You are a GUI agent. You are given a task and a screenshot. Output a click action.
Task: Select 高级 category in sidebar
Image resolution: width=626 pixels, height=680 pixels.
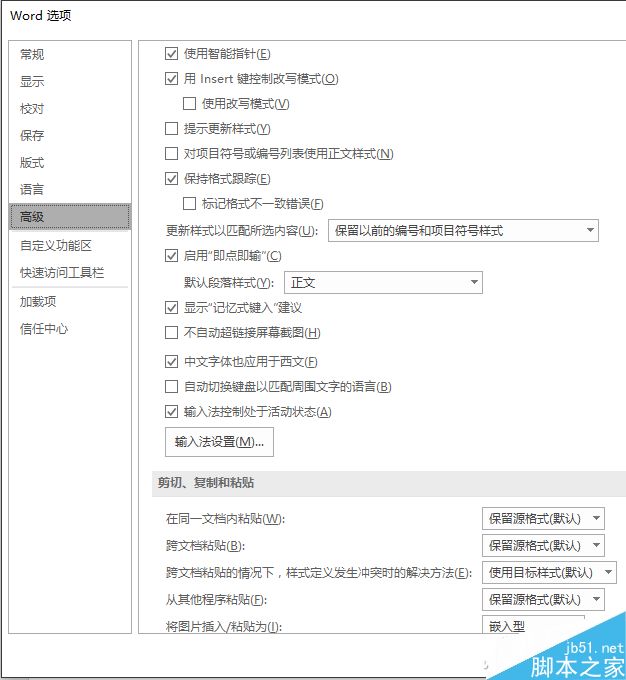pos(70,216)
